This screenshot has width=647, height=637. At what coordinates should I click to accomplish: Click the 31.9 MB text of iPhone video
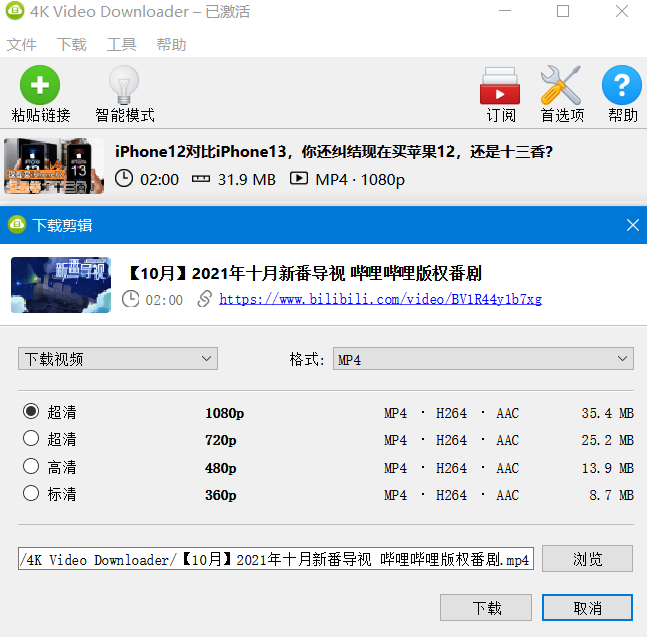point(246,179)
